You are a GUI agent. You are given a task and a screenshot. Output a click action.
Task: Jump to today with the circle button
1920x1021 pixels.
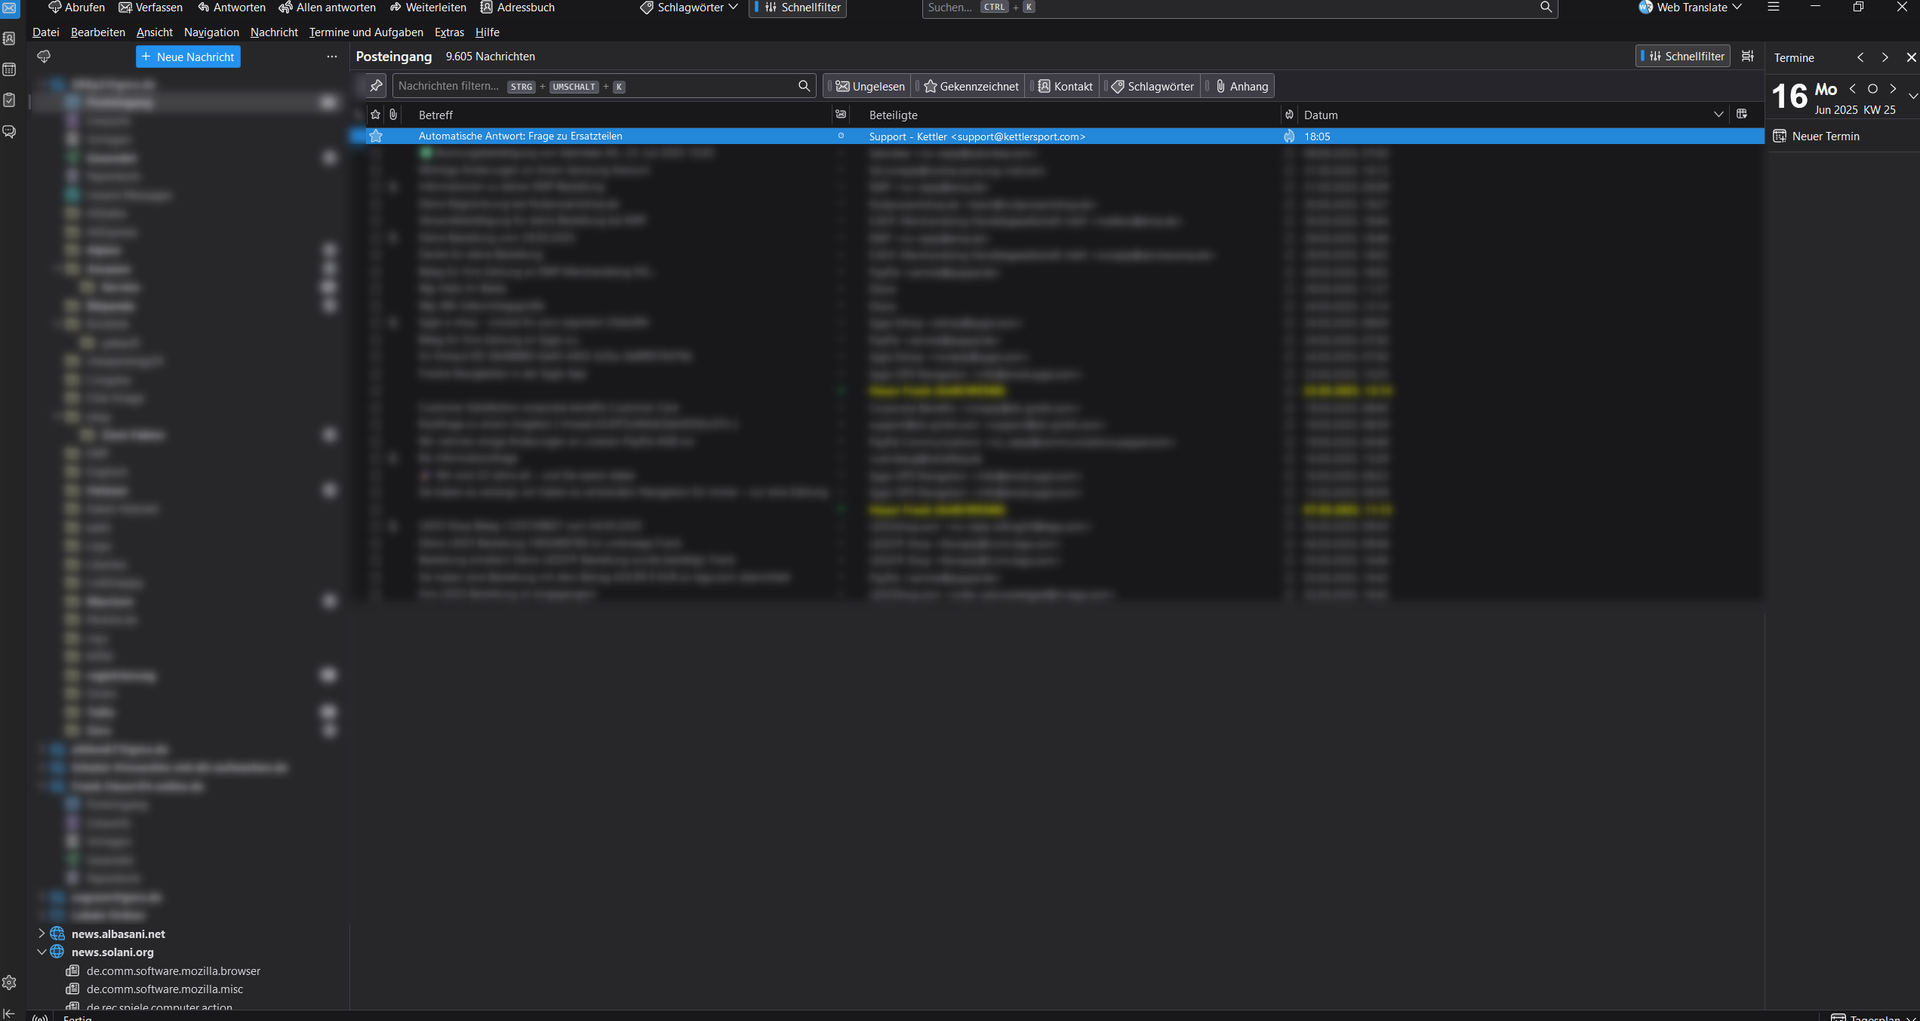tap(1873, 89)
